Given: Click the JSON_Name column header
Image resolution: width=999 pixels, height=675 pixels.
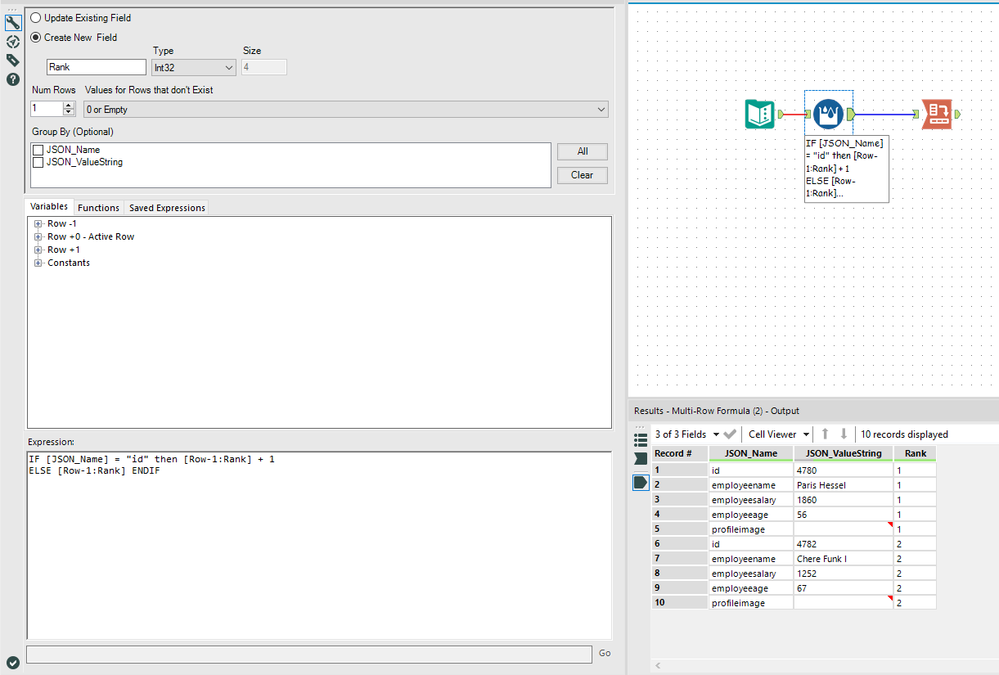Looking at the screenshot, I should pos(751,453).
